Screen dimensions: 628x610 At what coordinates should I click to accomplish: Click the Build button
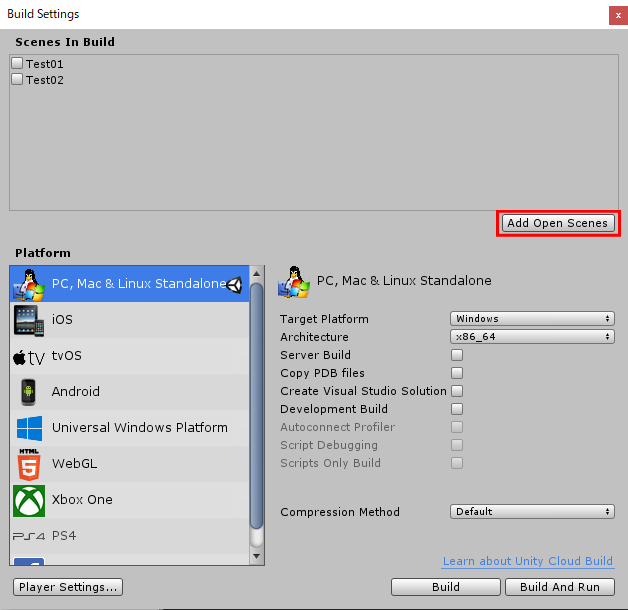(x=446, y=587)
